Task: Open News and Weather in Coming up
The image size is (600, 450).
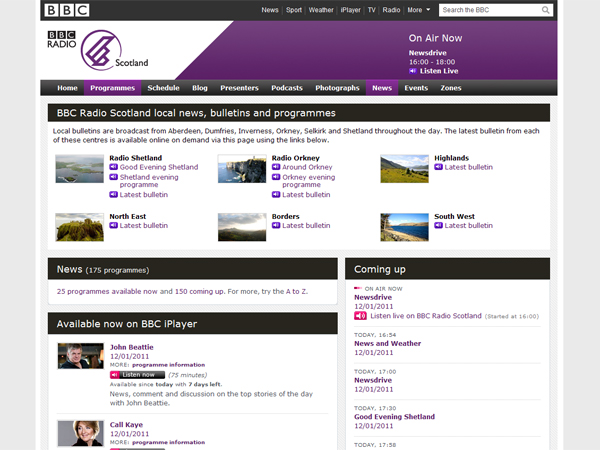Action: click(x=387, y=343)
